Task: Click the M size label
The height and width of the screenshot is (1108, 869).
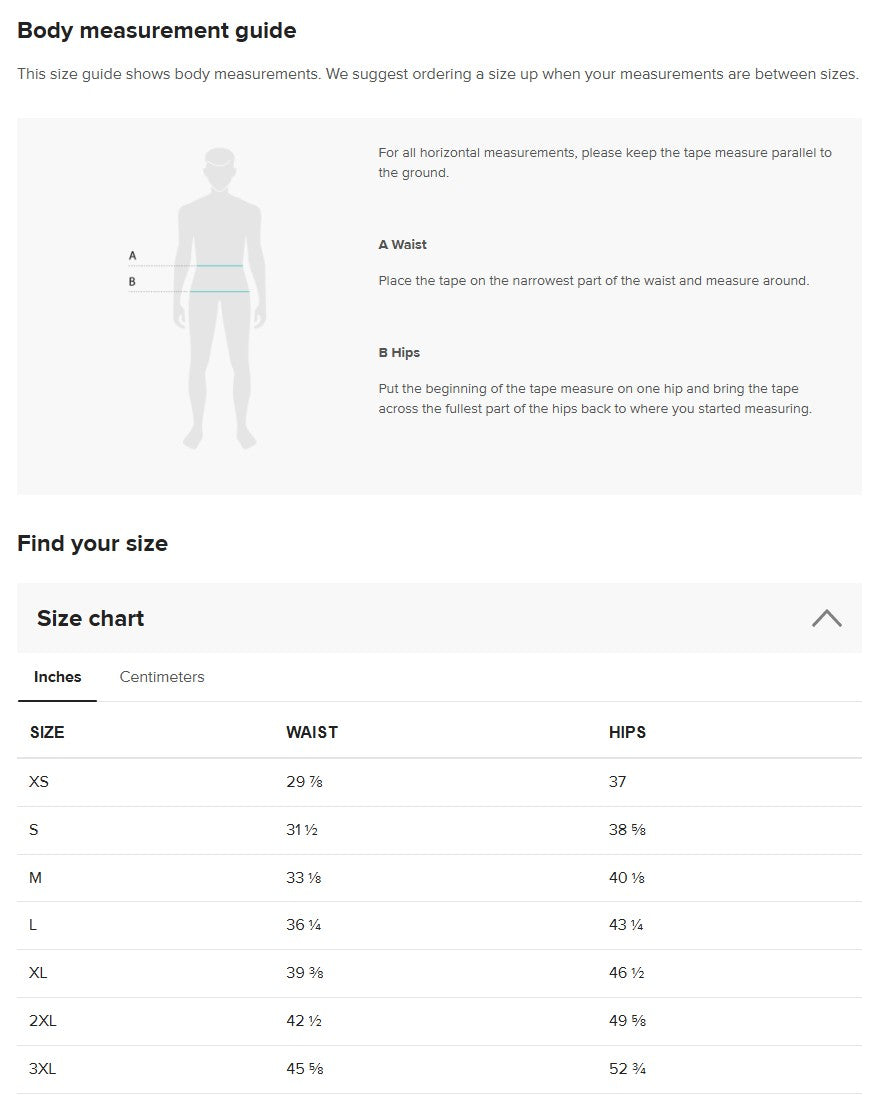Action: pyautogui.click(x=35, y=878)
